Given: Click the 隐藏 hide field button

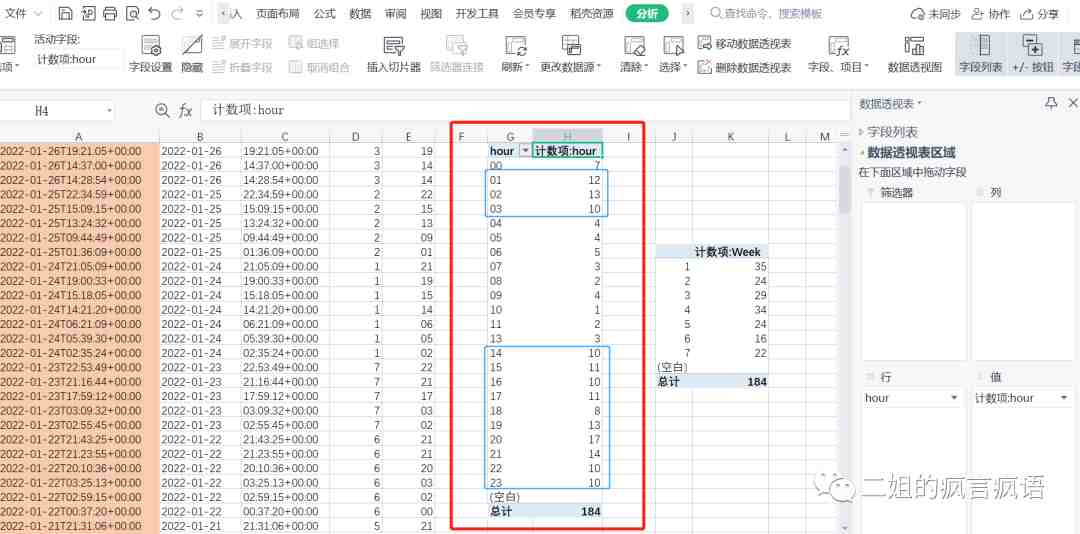Looking at the screenshot, I should (192, 54).
